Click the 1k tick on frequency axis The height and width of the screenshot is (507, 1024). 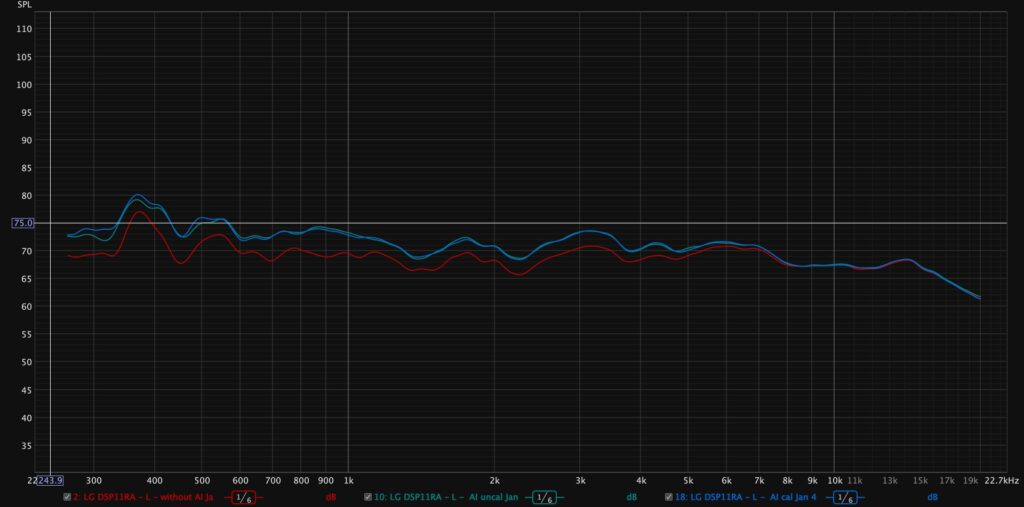347,480
